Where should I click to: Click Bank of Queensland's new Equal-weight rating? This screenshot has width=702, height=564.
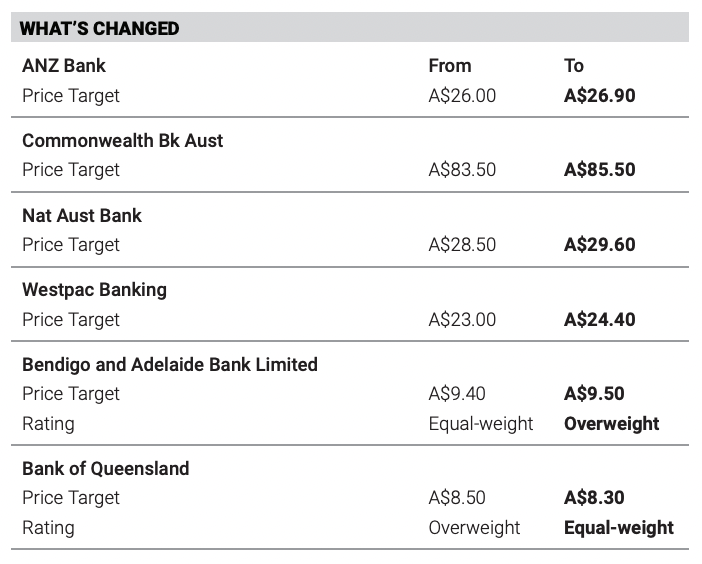pyautogui.click(x=619, y=528)
